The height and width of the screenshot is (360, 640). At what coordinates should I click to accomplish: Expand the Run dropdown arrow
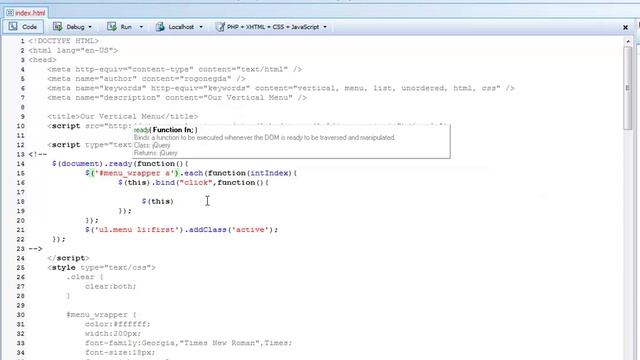pos(141,27)
